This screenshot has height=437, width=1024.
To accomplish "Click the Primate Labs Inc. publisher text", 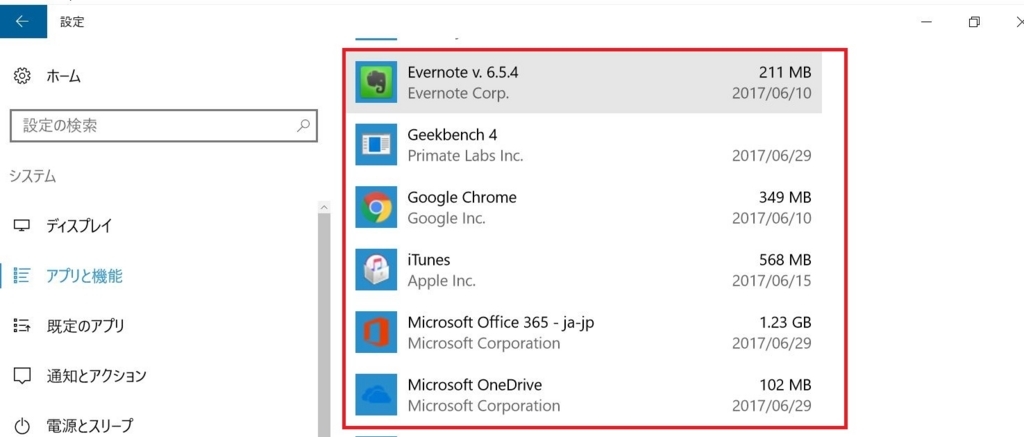I will [465, 156].
